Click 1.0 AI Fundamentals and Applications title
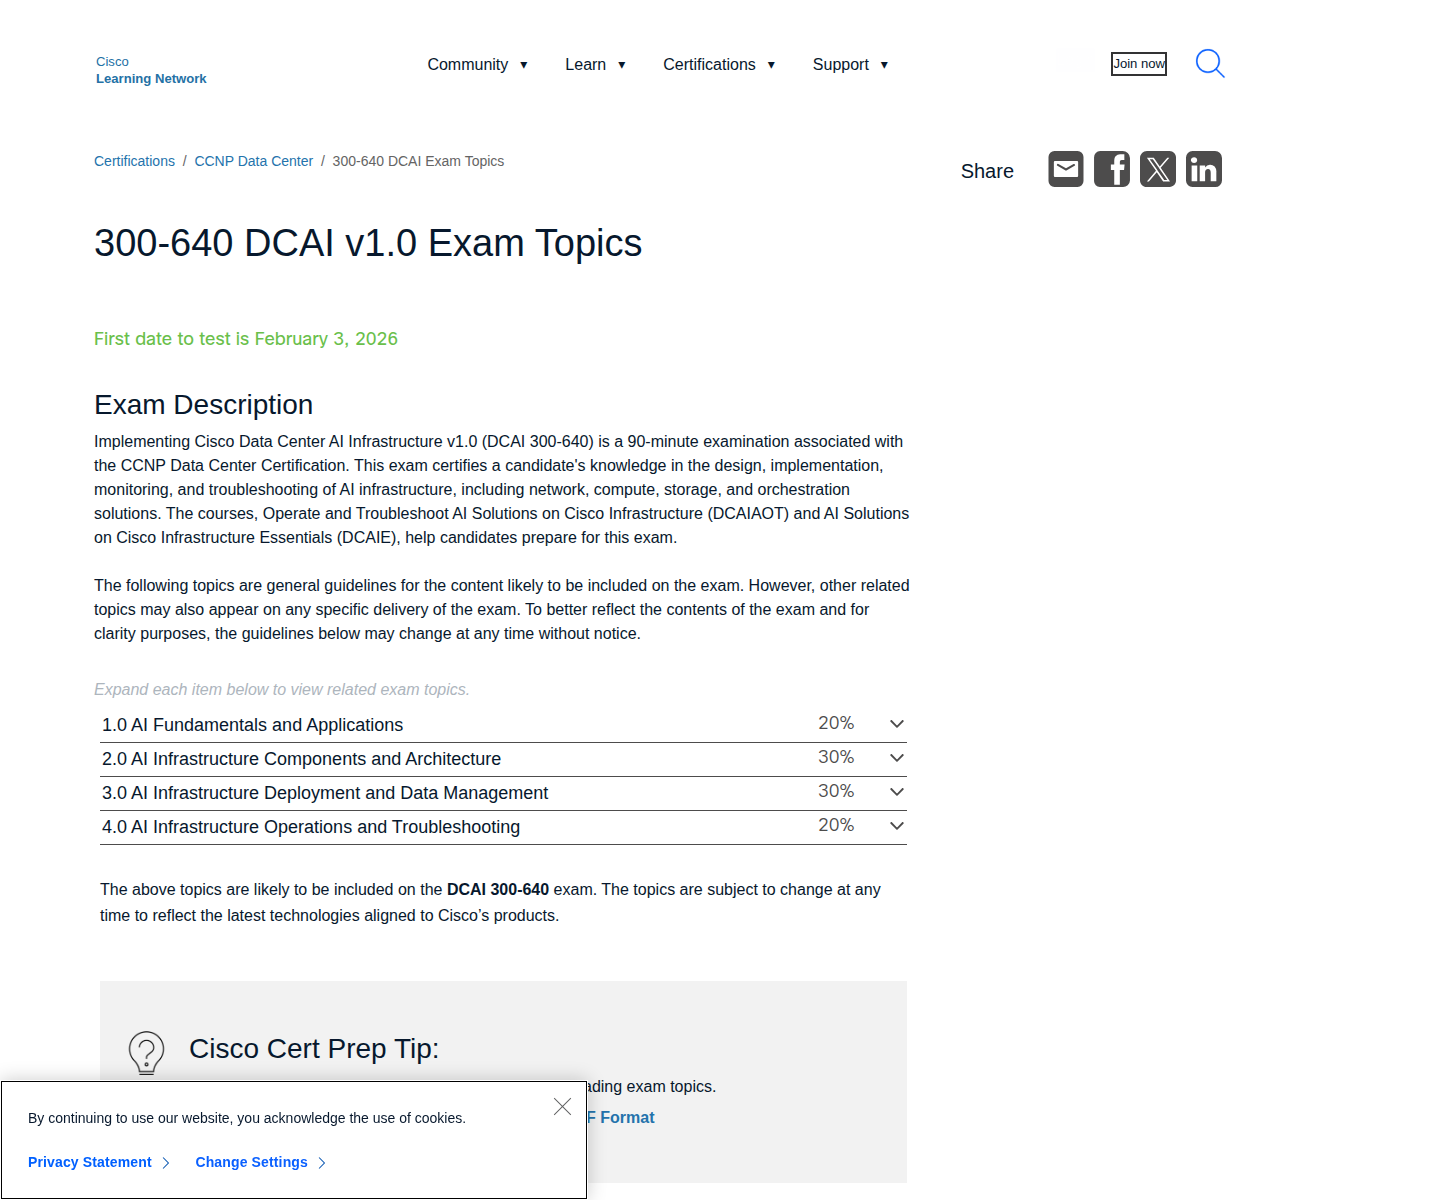The width and height of the screenshot is (1440, 1200). [x=252, y=725]
